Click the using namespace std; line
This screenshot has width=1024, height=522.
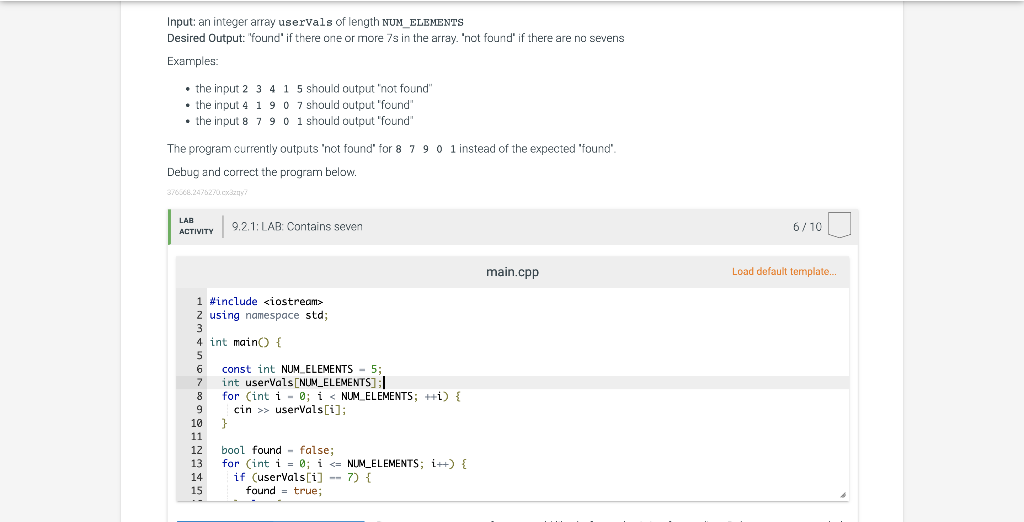tap(268, 315)
